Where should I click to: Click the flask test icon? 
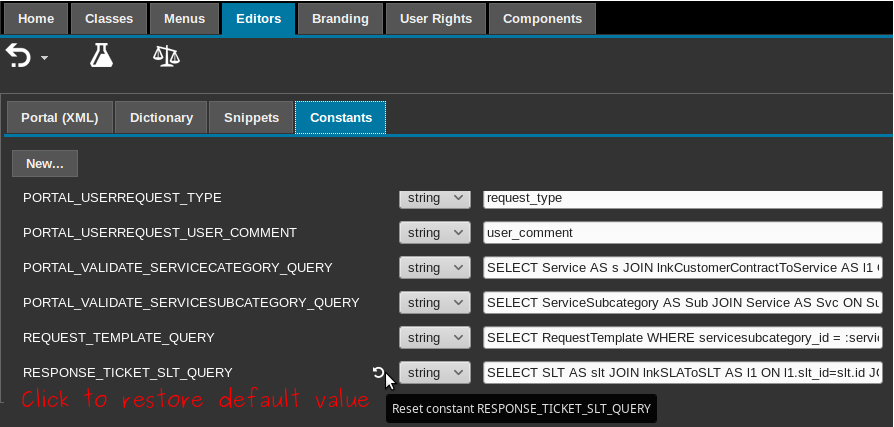(101, 56)
